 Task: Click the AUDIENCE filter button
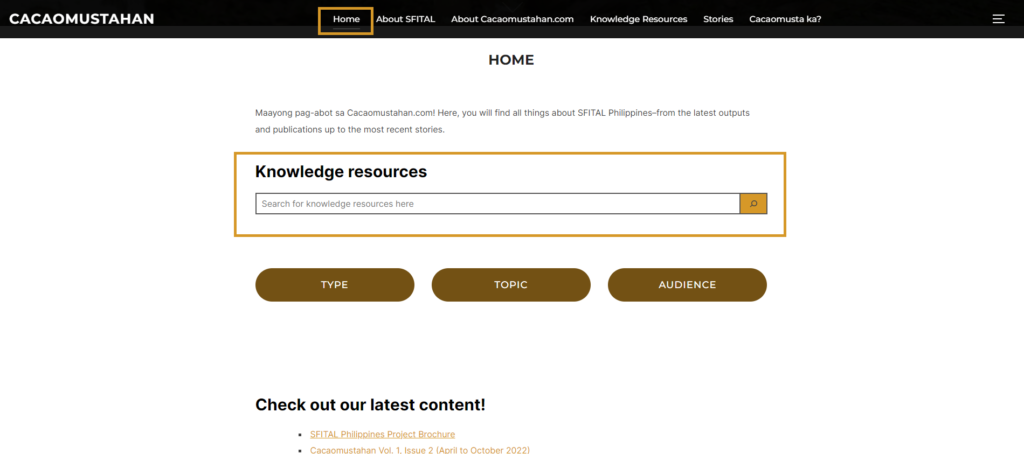tap(687, 285)
